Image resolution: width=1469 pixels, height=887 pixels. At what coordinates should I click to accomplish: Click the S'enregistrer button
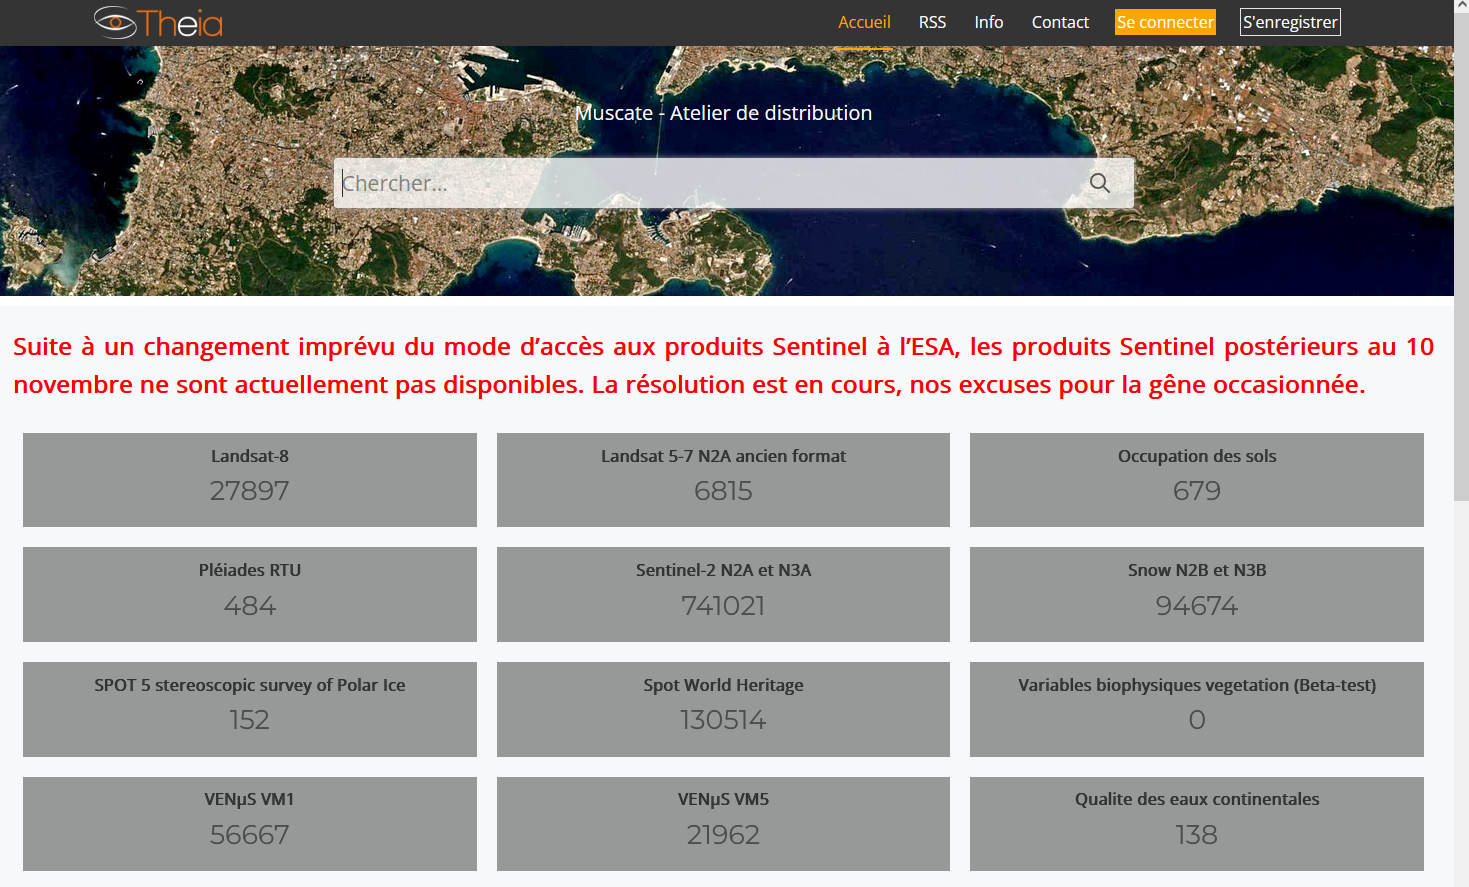tap(1290, 22)
